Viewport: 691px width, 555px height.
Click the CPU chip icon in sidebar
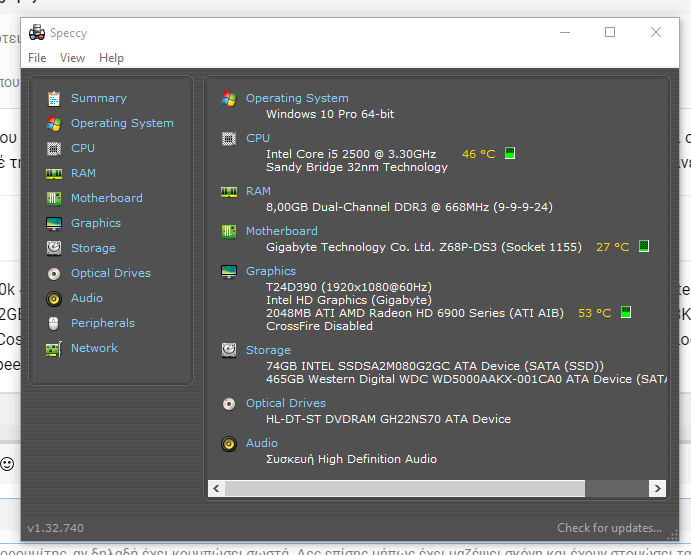(x=54, y=148)
